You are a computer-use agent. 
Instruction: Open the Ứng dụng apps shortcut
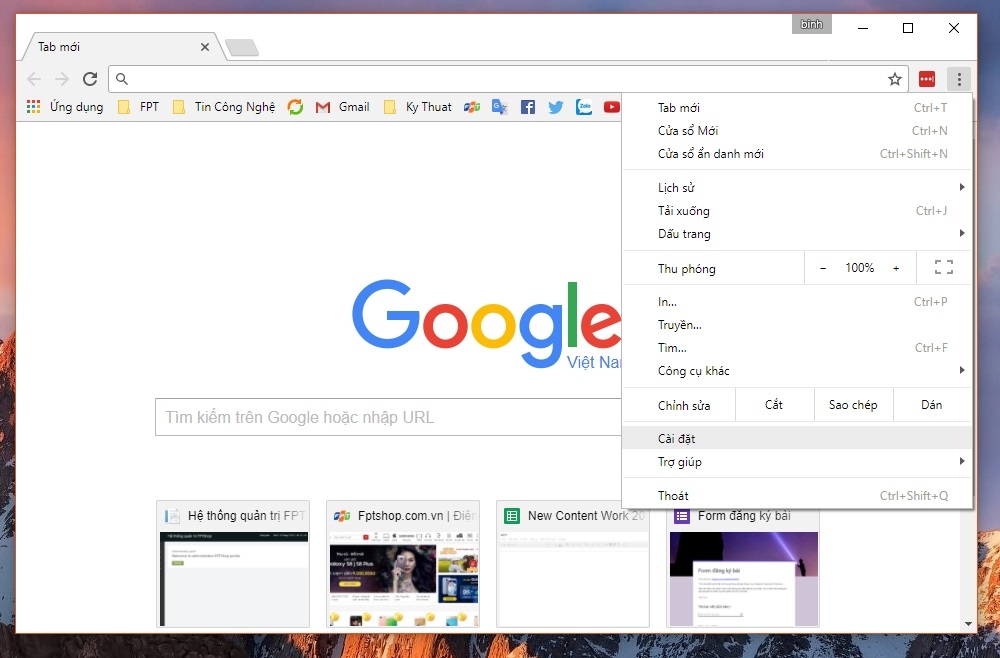point(64,106)
